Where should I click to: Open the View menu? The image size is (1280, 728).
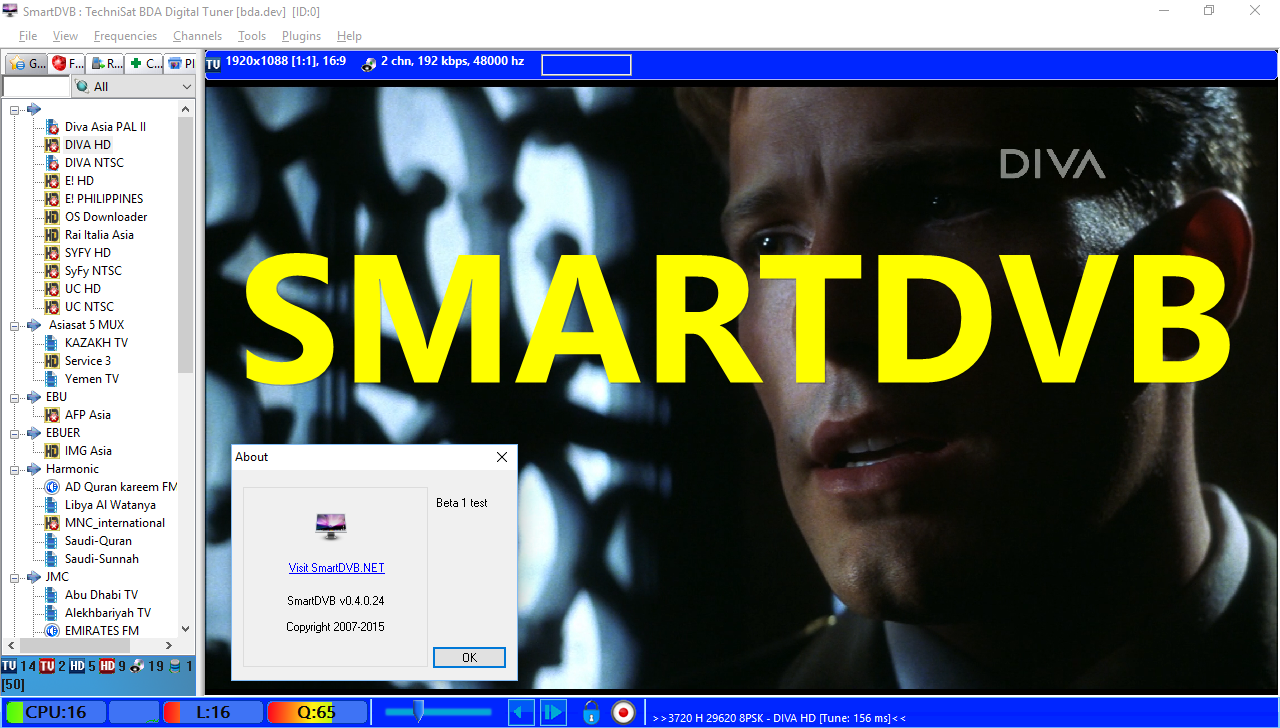(65, 36)
